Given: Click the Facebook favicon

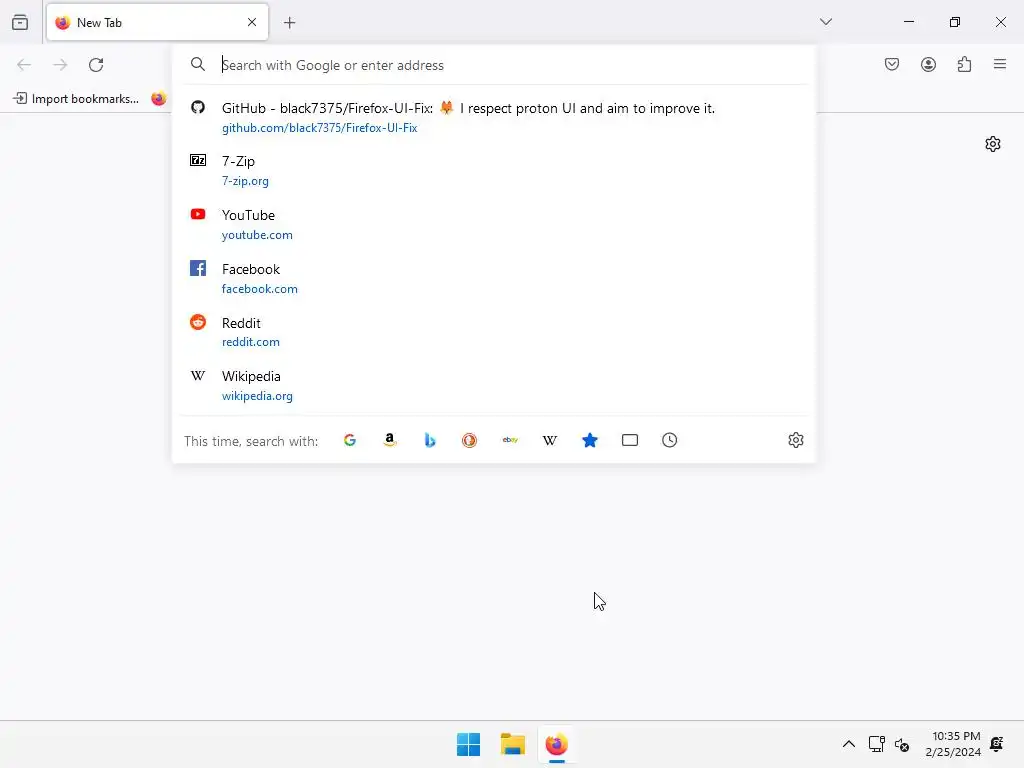Looking at the screenshot, I should pyautogui.click(x=198, y=268).
